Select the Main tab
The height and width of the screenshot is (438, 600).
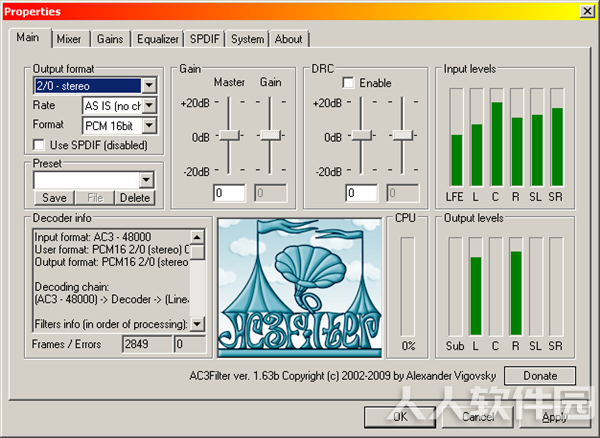[28, 37]
